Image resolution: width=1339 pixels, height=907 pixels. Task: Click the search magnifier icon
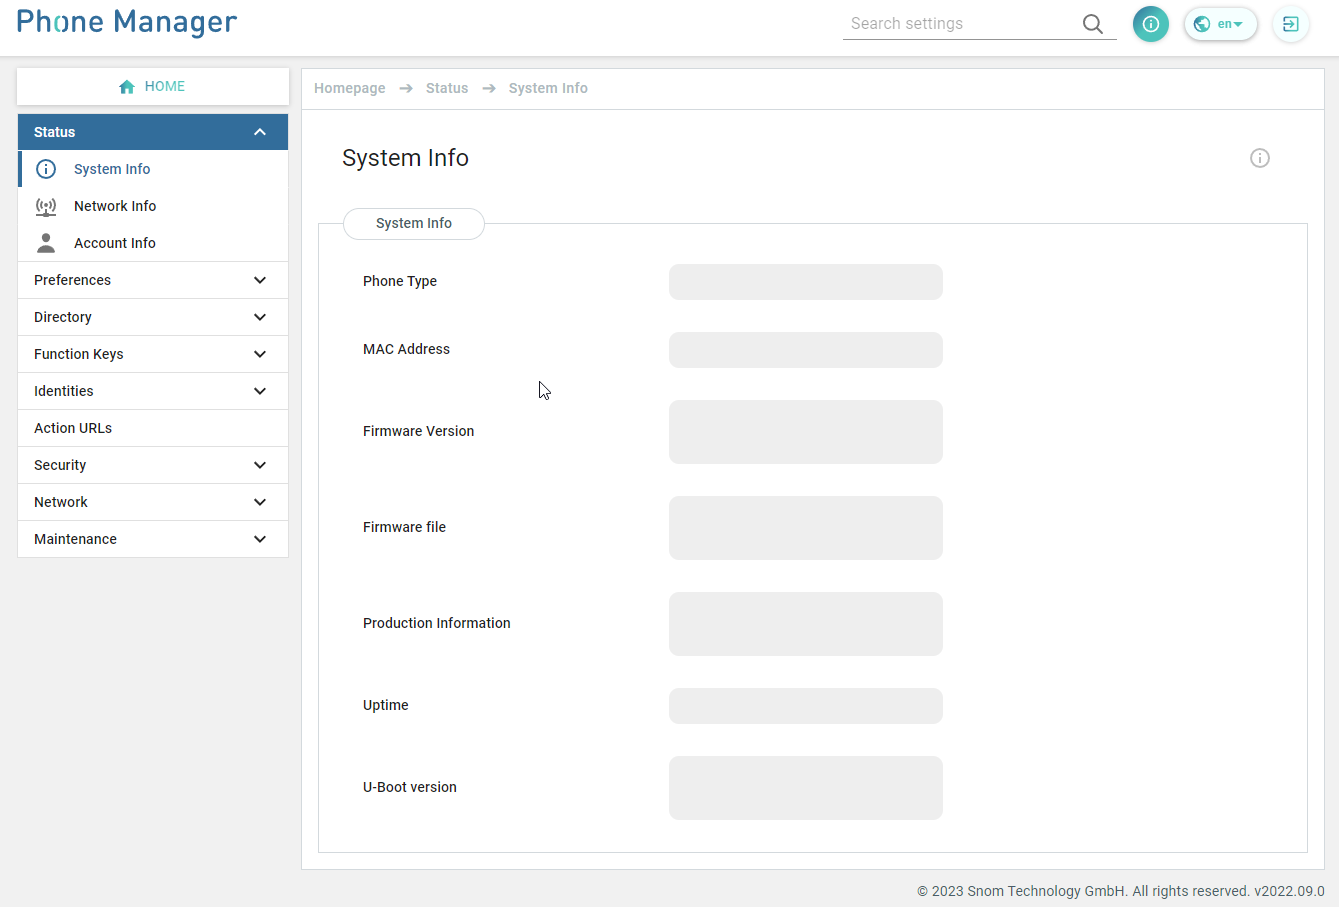pyautogui.click(x=1093, y=24)
